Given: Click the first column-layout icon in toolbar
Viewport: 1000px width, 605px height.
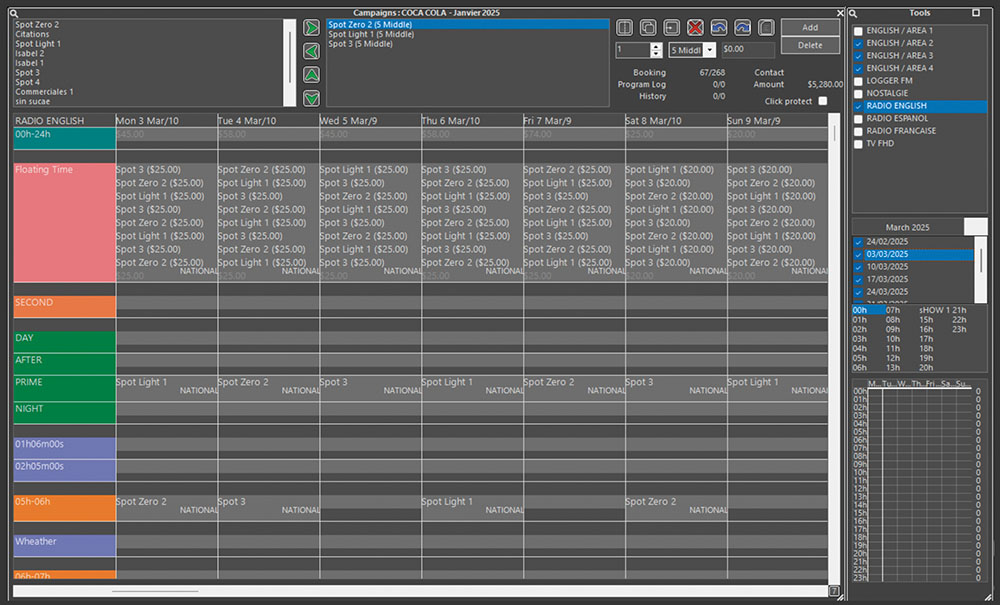Looking at the screenshot, I should point(625,27).
